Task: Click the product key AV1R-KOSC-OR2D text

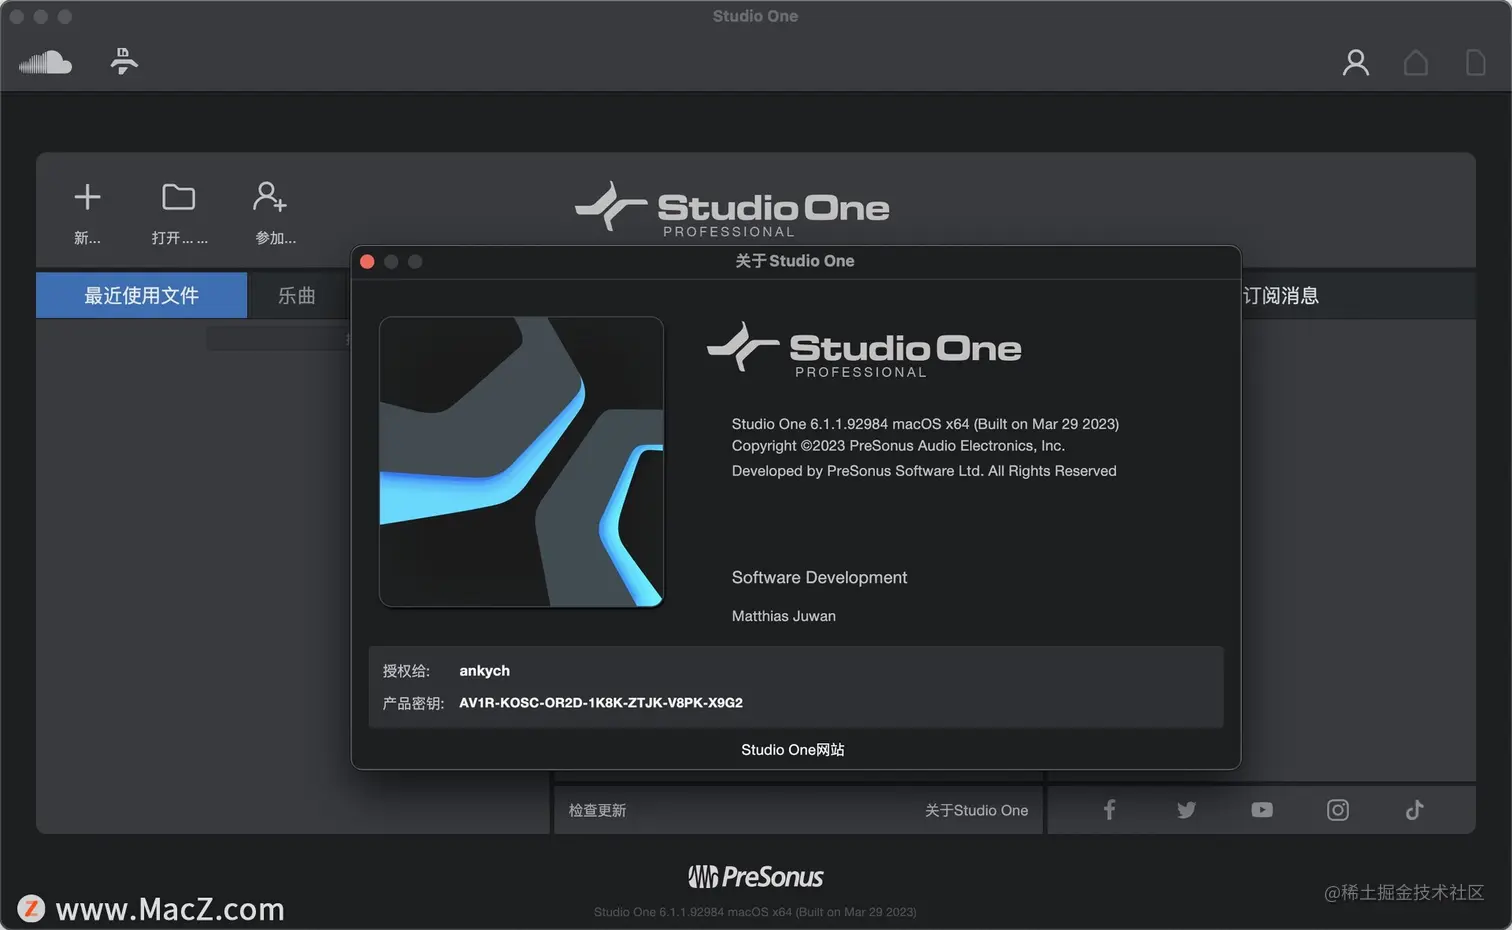Action: 601,703
